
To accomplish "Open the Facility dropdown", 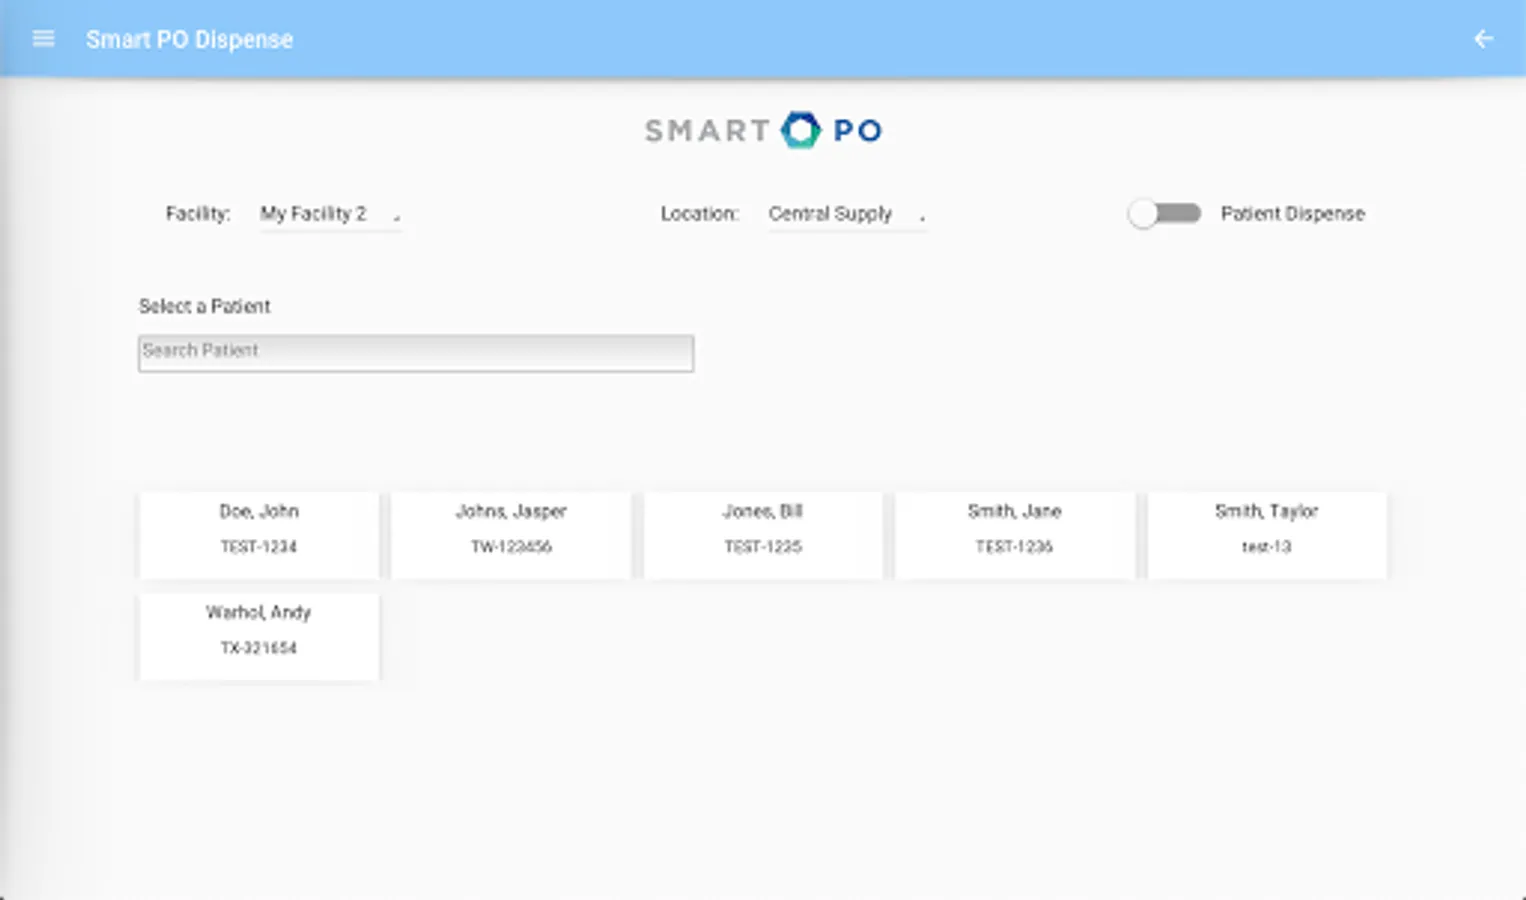I will pyautogui.click(x=331, y=214).
